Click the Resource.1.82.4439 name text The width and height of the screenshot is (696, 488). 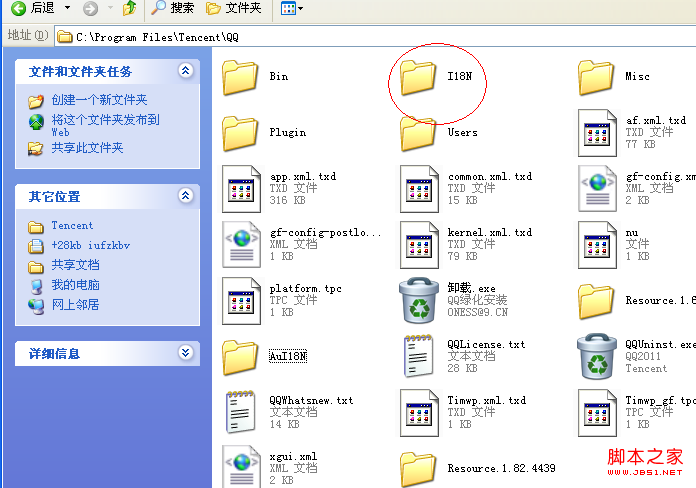[501, 468]
